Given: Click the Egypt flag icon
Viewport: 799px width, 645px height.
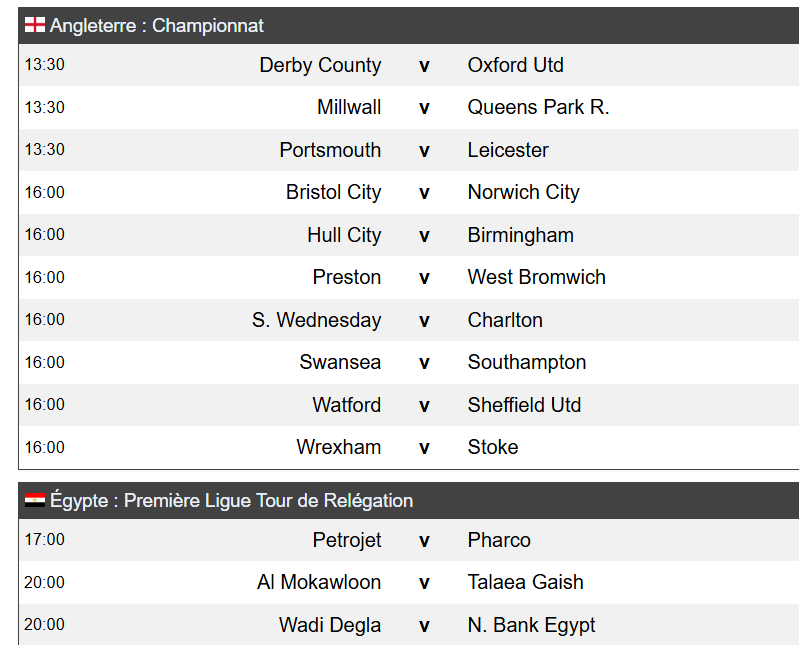Looking at the screenshot, I should tap(35, 500).
